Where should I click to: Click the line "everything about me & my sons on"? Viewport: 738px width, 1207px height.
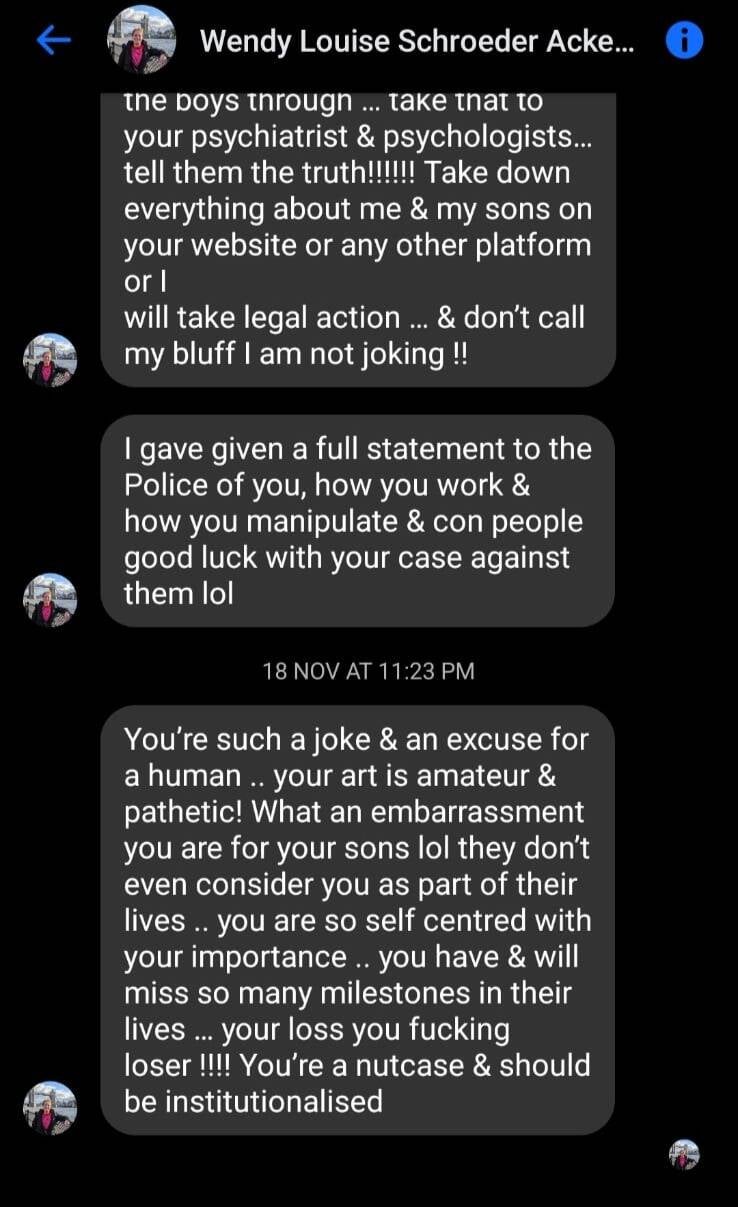[x=357, y=209]
